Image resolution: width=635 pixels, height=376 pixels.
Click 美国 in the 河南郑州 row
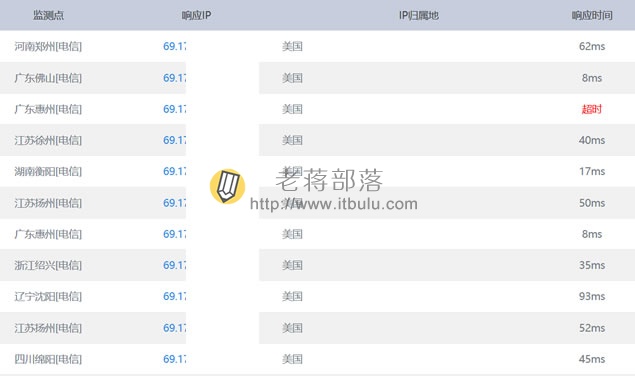click(292, 46)
